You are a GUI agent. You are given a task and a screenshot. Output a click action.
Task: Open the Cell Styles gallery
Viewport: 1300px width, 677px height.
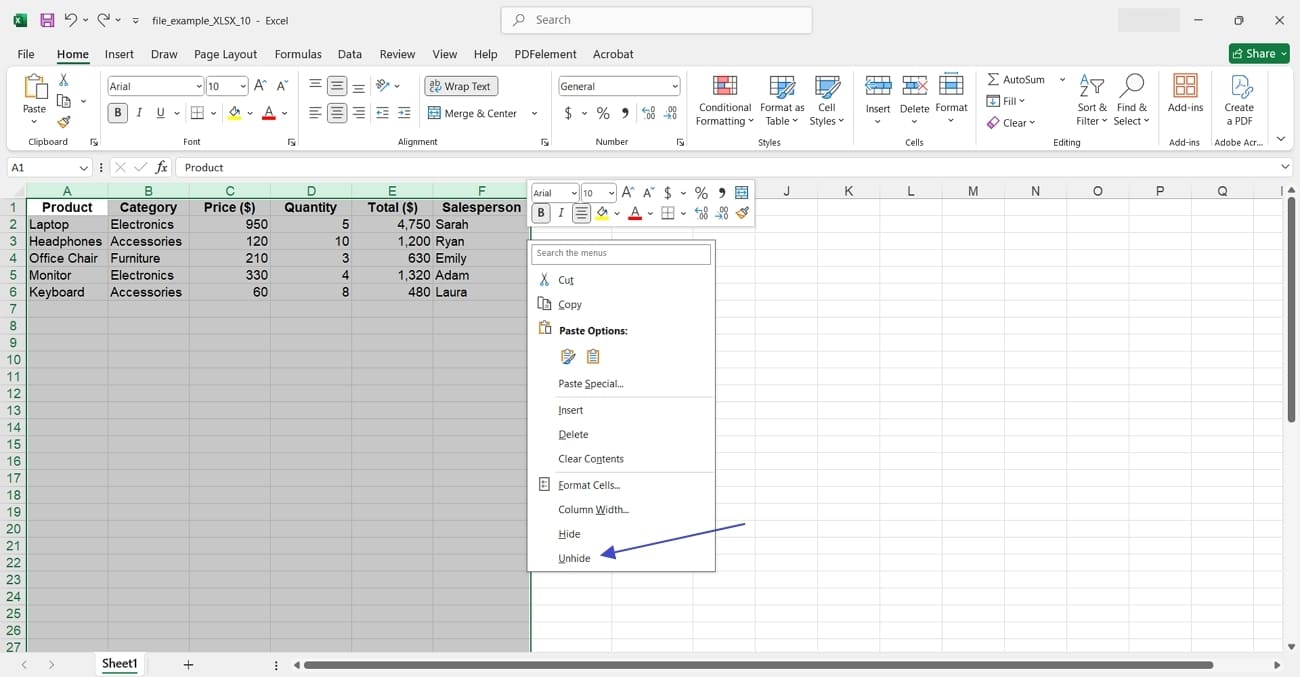point(827,100)
